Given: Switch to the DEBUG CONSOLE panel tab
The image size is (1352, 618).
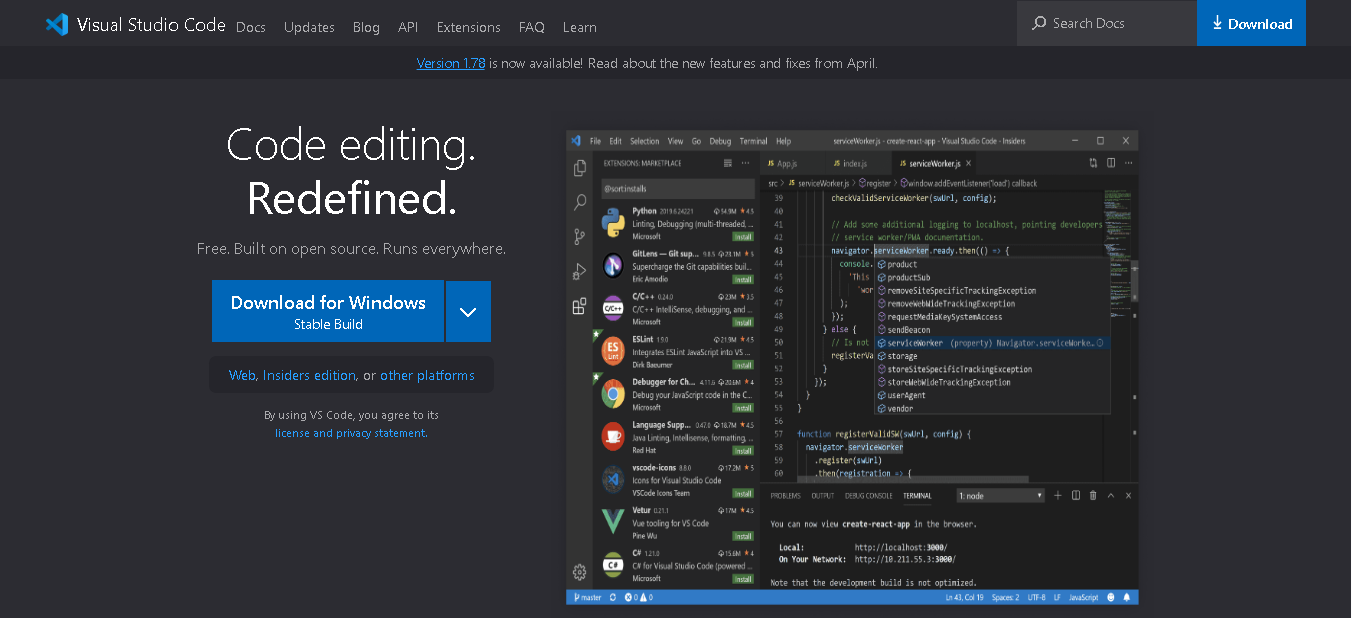Looking at the screenshot, I should (x=869, y=496).
